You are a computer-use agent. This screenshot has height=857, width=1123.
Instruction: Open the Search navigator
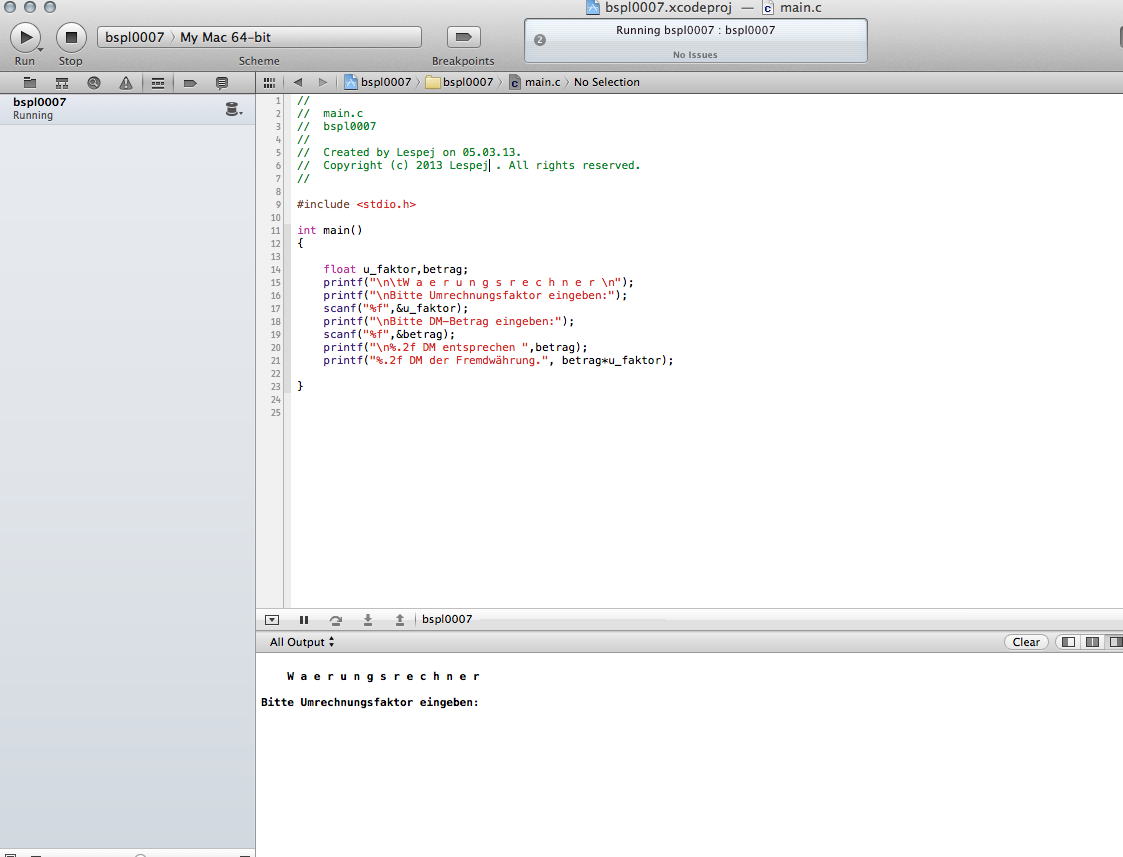click(93, 83)
